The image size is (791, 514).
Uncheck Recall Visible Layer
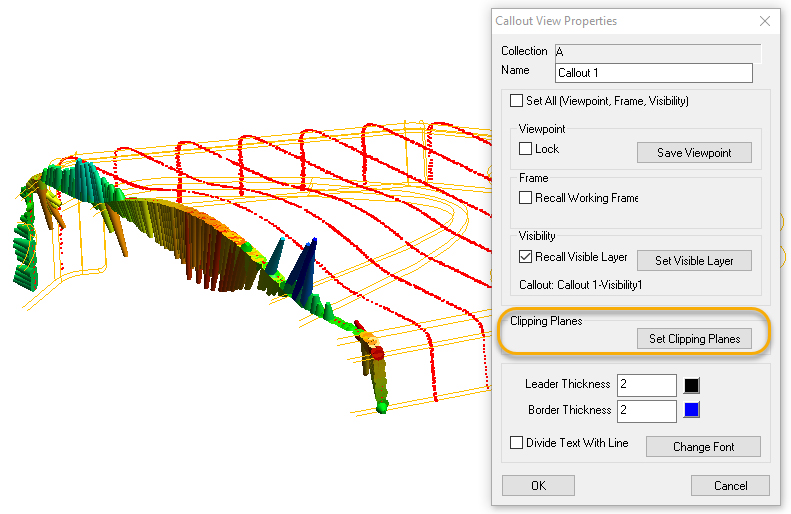(525, 257)
